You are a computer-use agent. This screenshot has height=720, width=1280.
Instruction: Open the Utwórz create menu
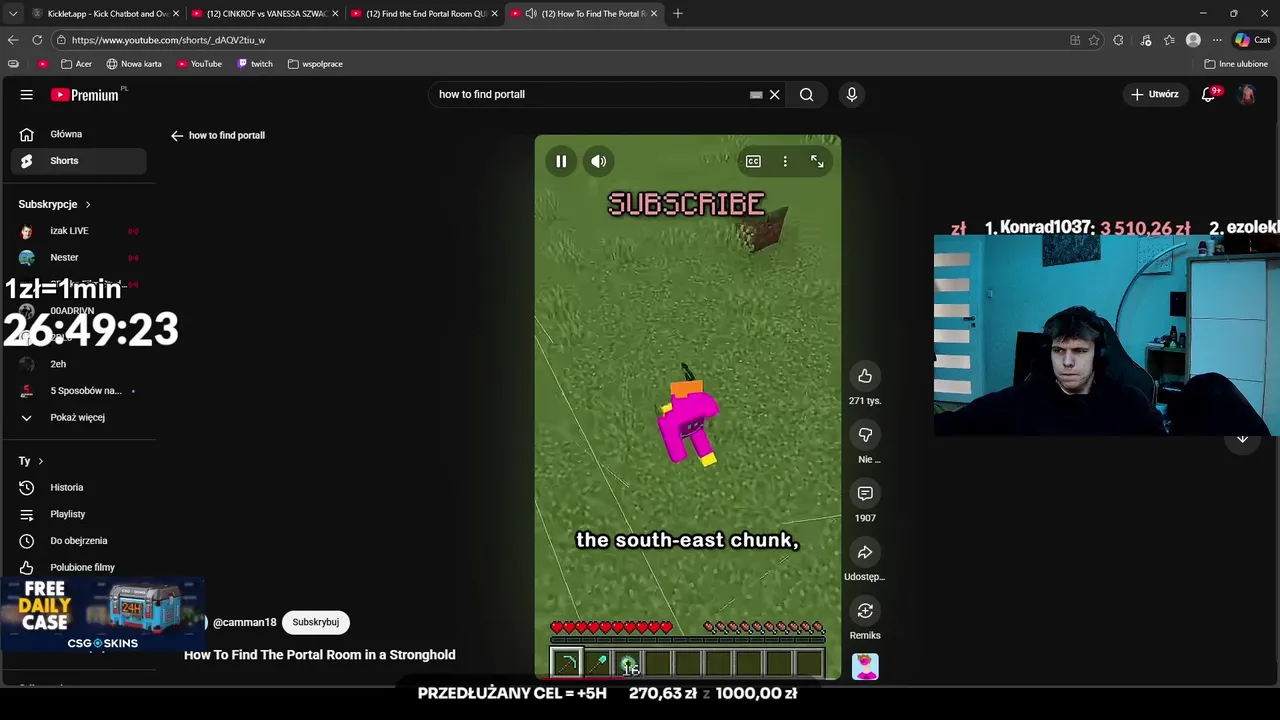coord(1155,94)
